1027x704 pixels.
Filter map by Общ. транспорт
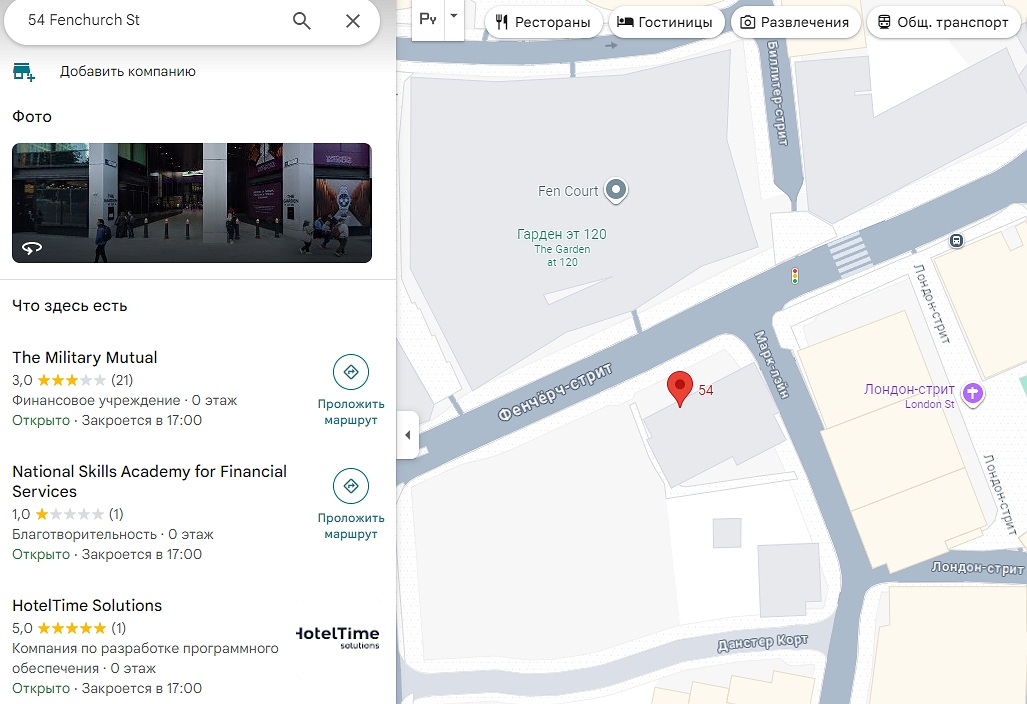(943, 22)
